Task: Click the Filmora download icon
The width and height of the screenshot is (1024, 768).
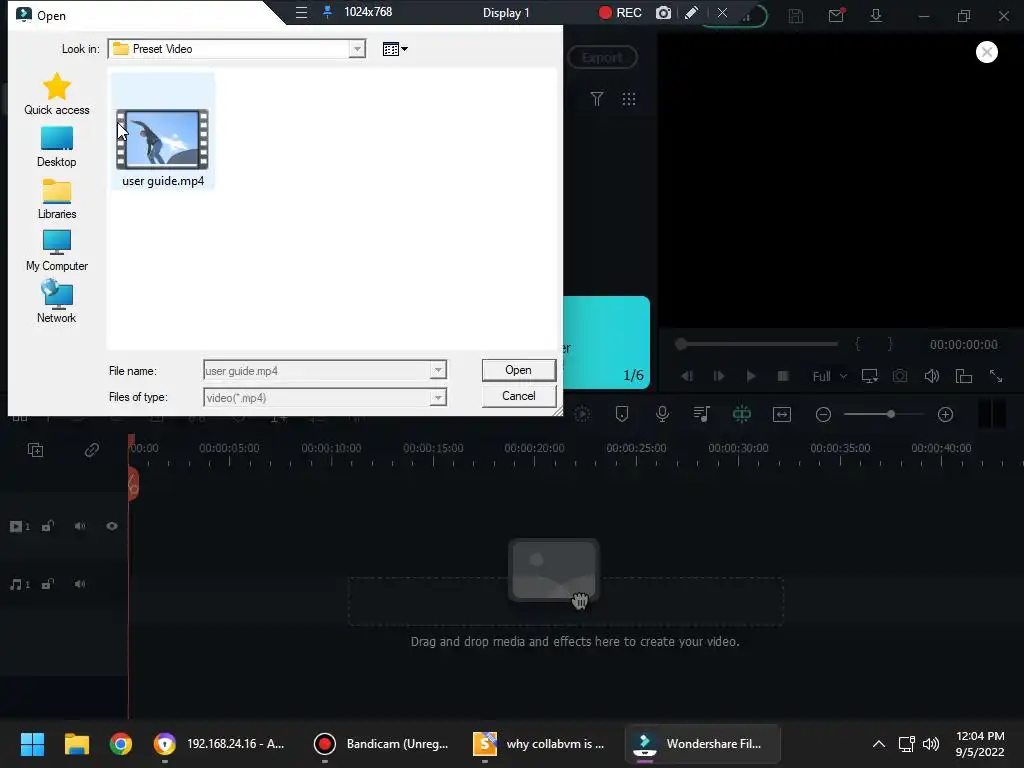Action: click(x=876, y=15)
